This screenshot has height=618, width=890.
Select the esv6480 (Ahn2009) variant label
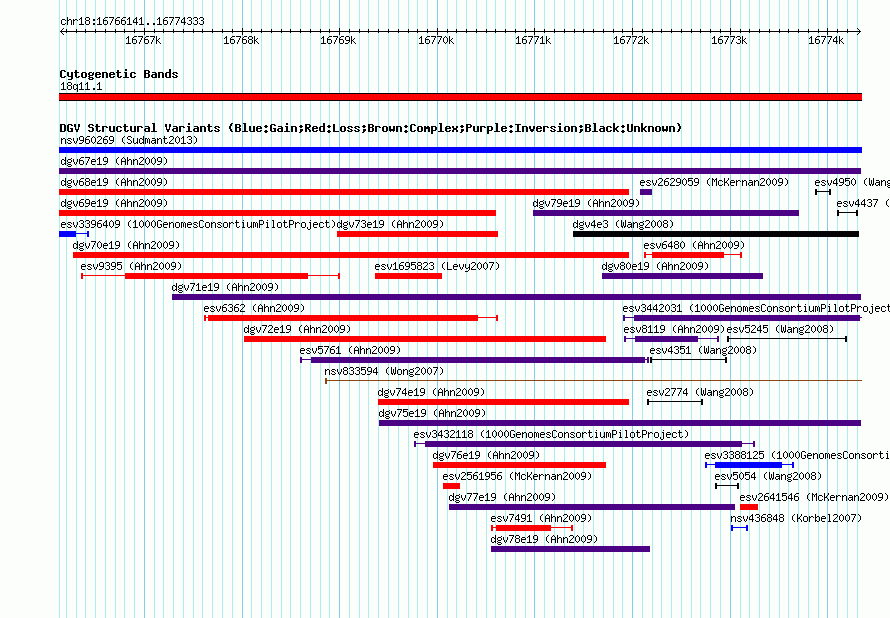click(x=694, y=245)
